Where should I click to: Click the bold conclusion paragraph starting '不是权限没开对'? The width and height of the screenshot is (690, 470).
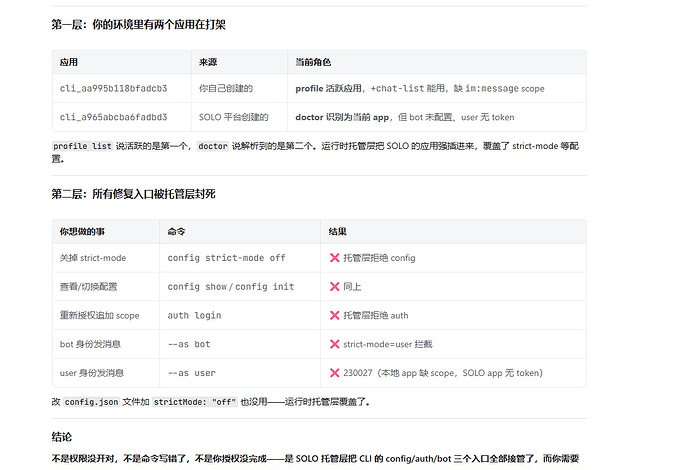(315, 459)
